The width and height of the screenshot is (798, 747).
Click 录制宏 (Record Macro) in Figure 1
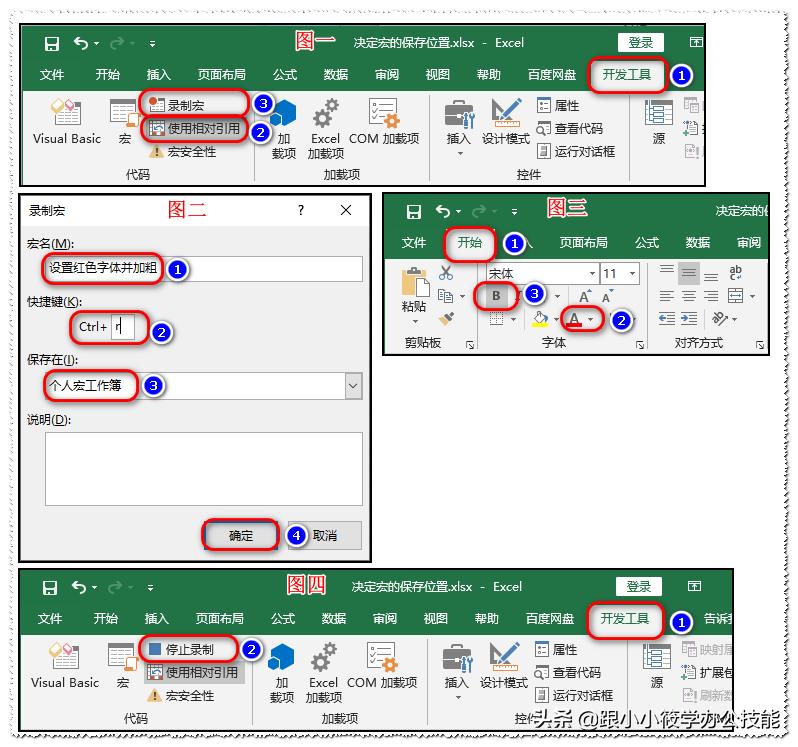[177, 105]
